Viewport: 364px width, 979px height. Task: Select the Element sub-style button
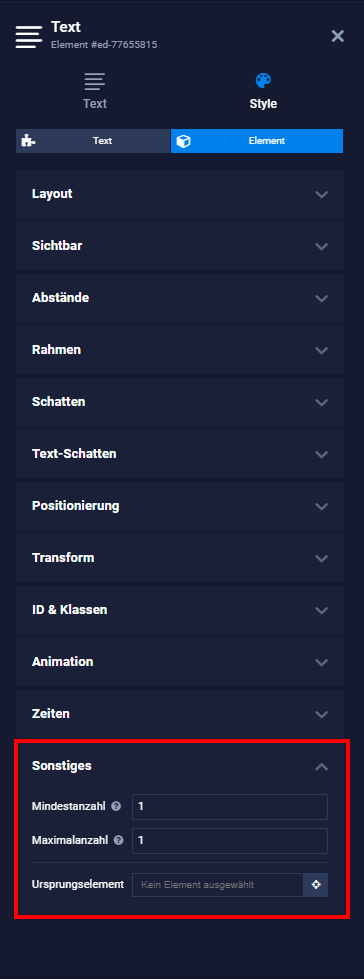coord(257,141)
